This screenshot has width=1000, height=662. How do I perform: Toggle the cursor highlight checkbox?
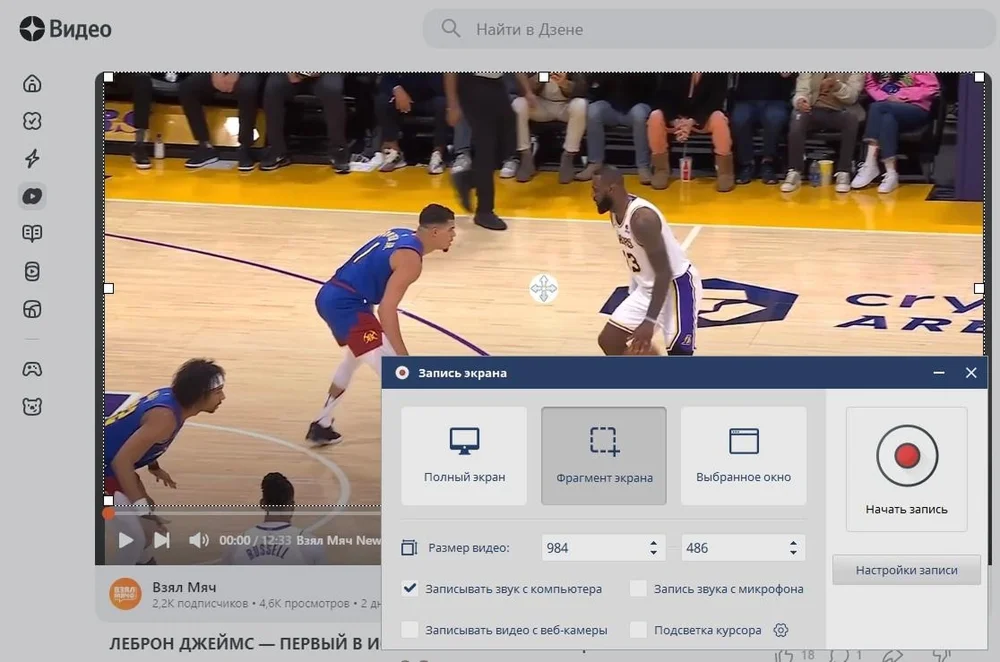(639, 630)
